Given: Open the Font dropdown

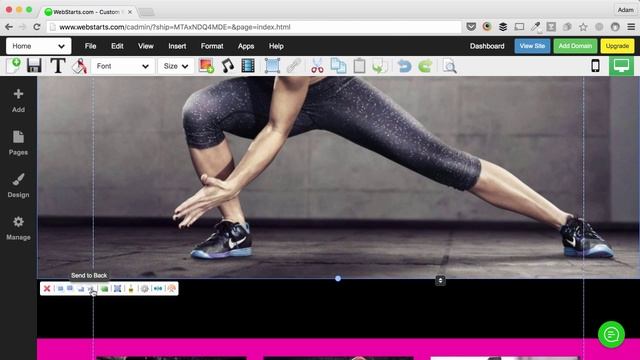Looking at the screenshot, I should click(122, 66).
